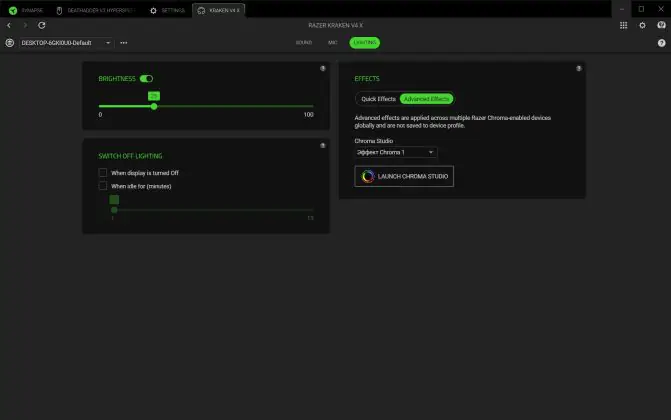Minimize the Synapse window
The width and height of the screenshot is (671, 420).
tap(622, 9)
